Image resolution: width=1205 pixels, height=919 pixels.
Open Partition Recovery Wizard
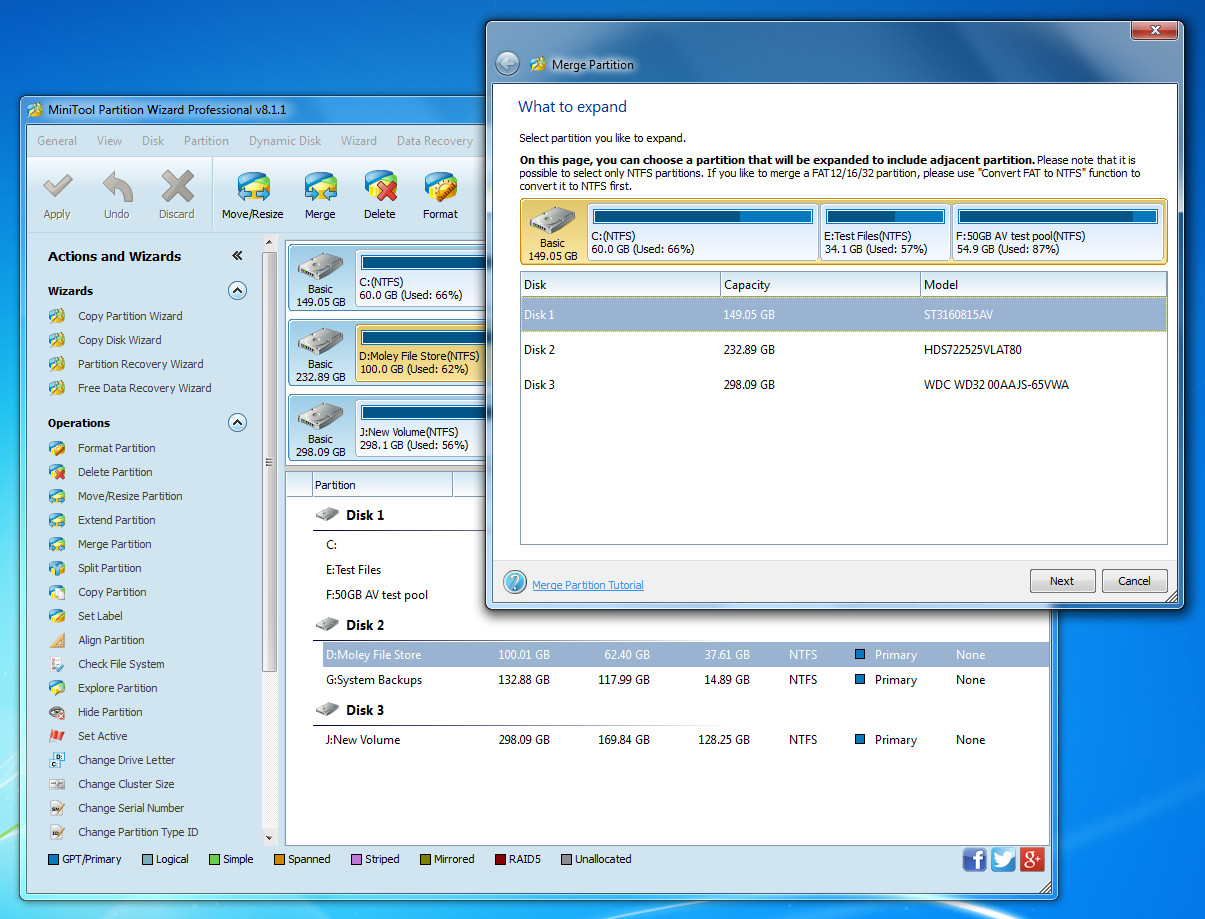(x=140, y=364)
